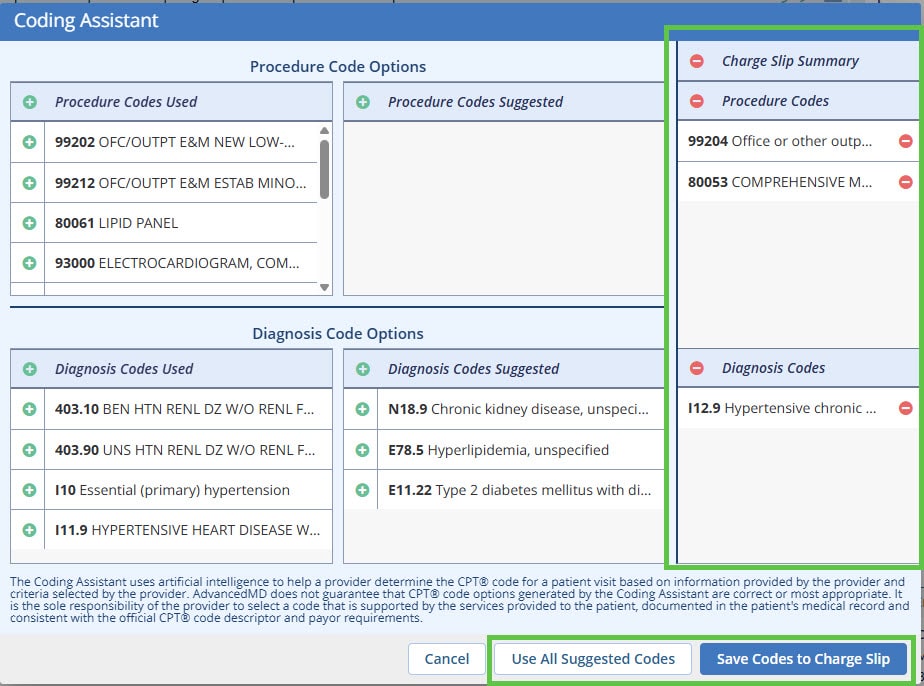Add all Diagnosis Codes Used via header plus
The image size is (924, 686).
(29, 369)
